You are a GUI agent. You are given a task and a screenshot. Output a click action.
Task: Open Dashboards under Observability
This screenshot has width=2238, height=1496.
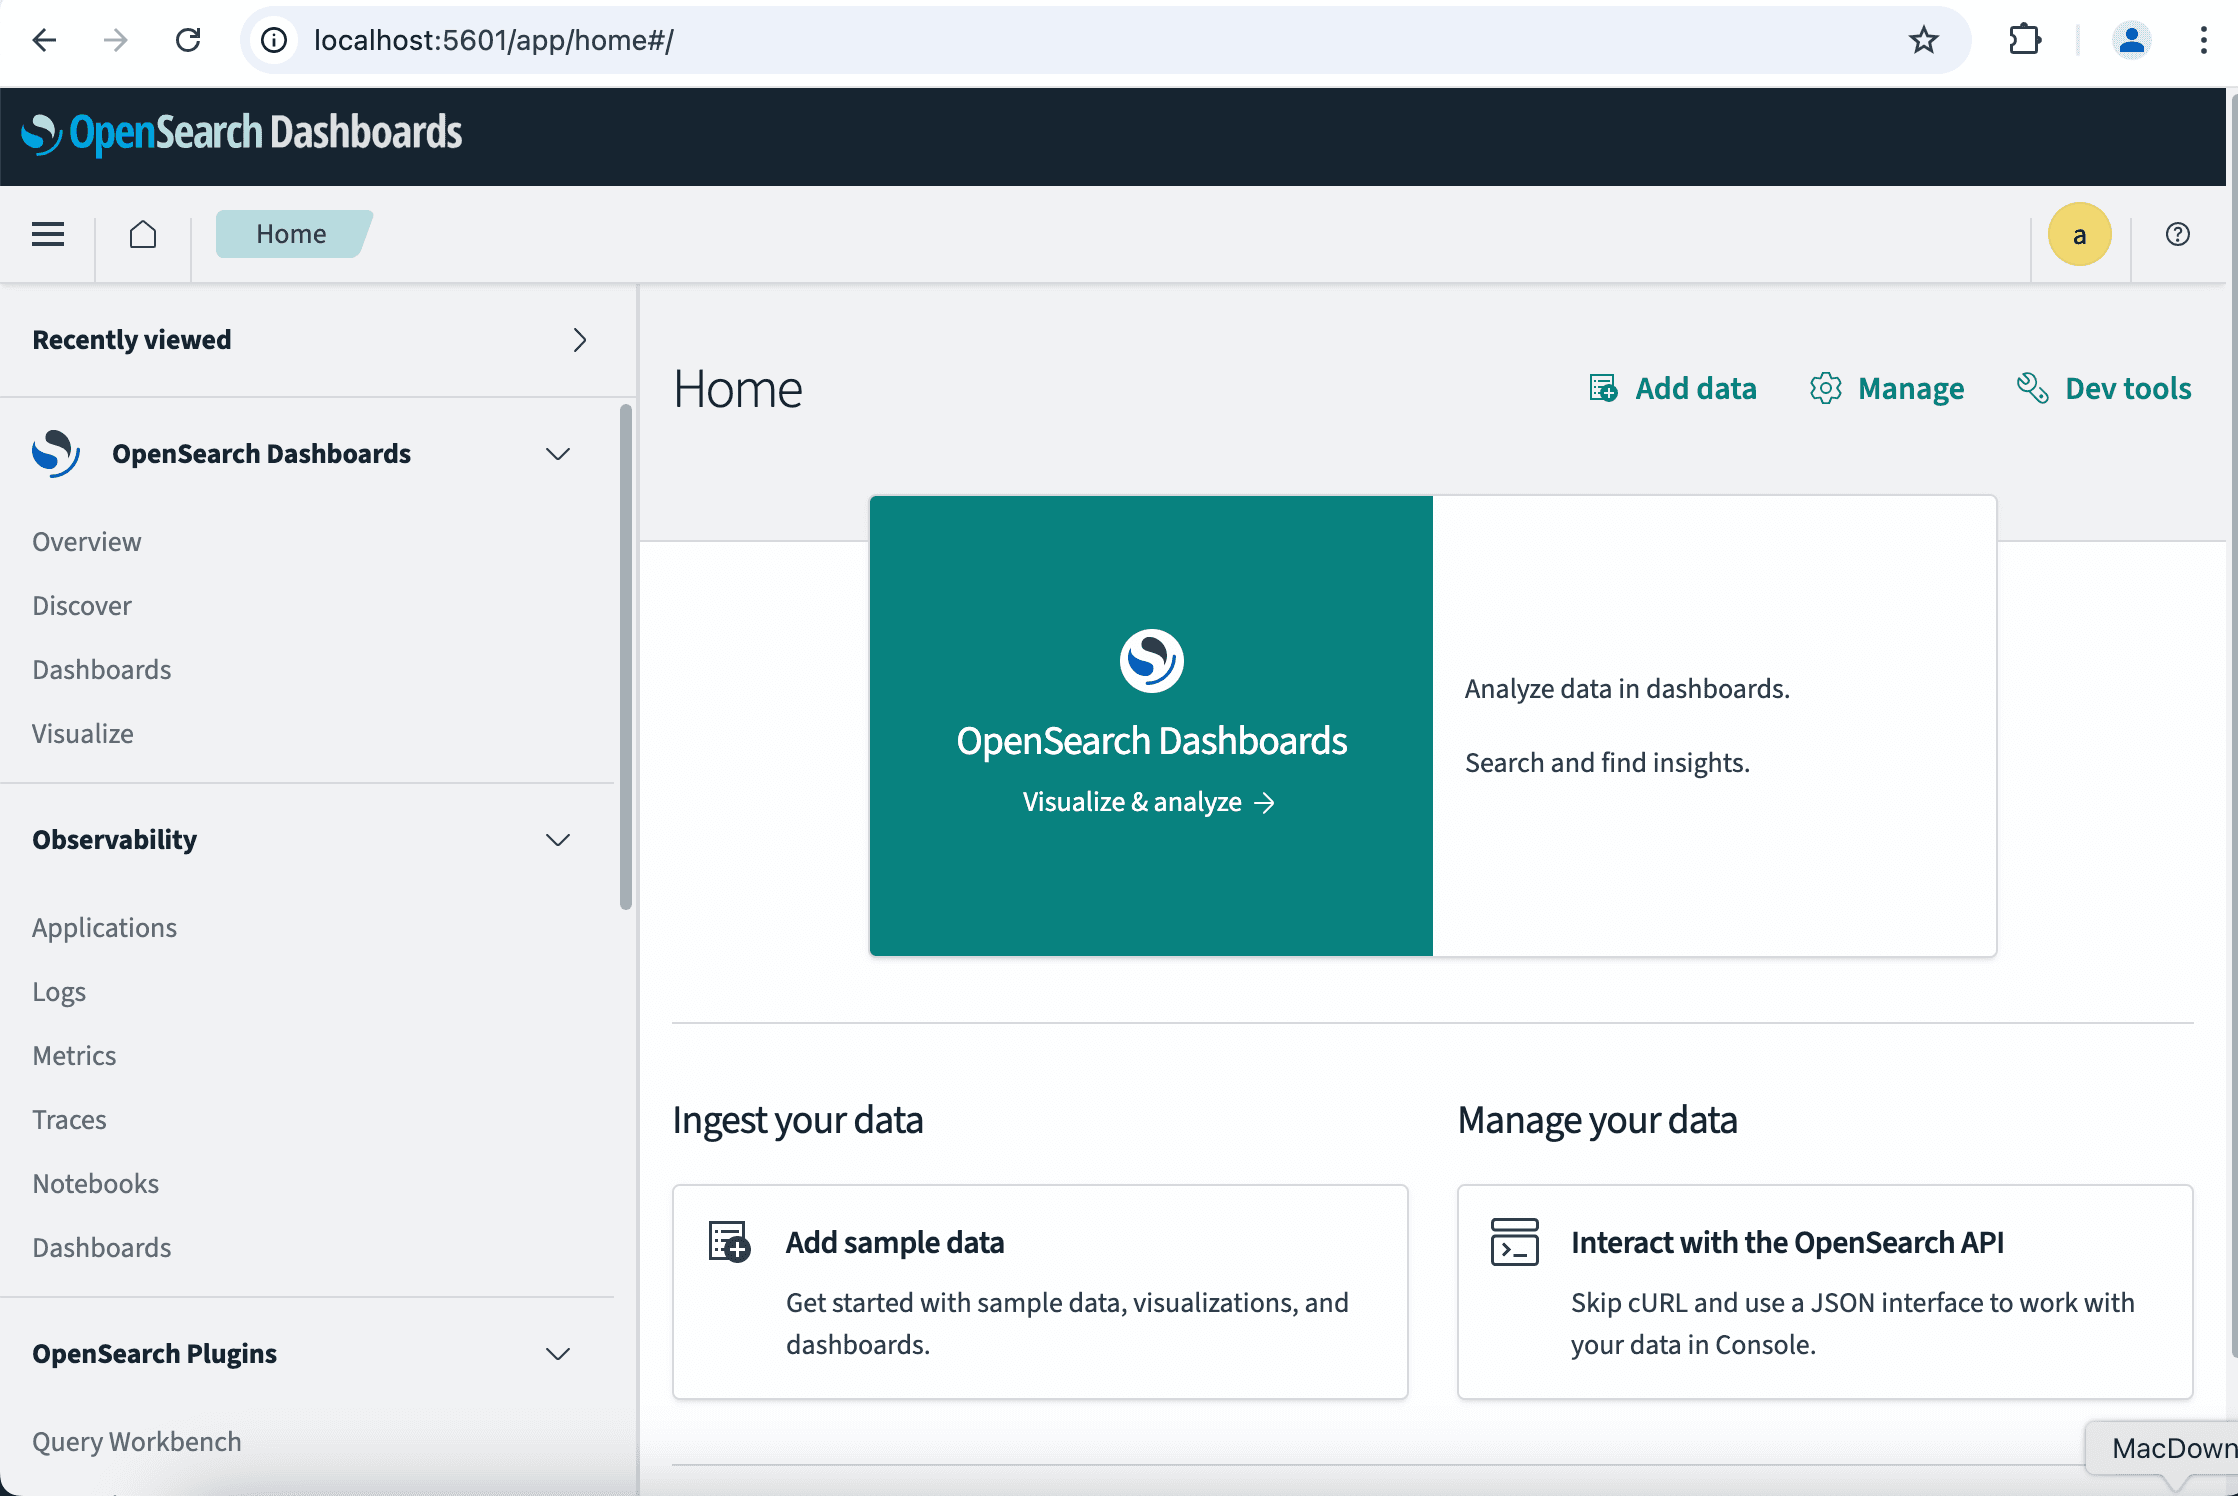pyautogui.click(x=102, y=1248)
